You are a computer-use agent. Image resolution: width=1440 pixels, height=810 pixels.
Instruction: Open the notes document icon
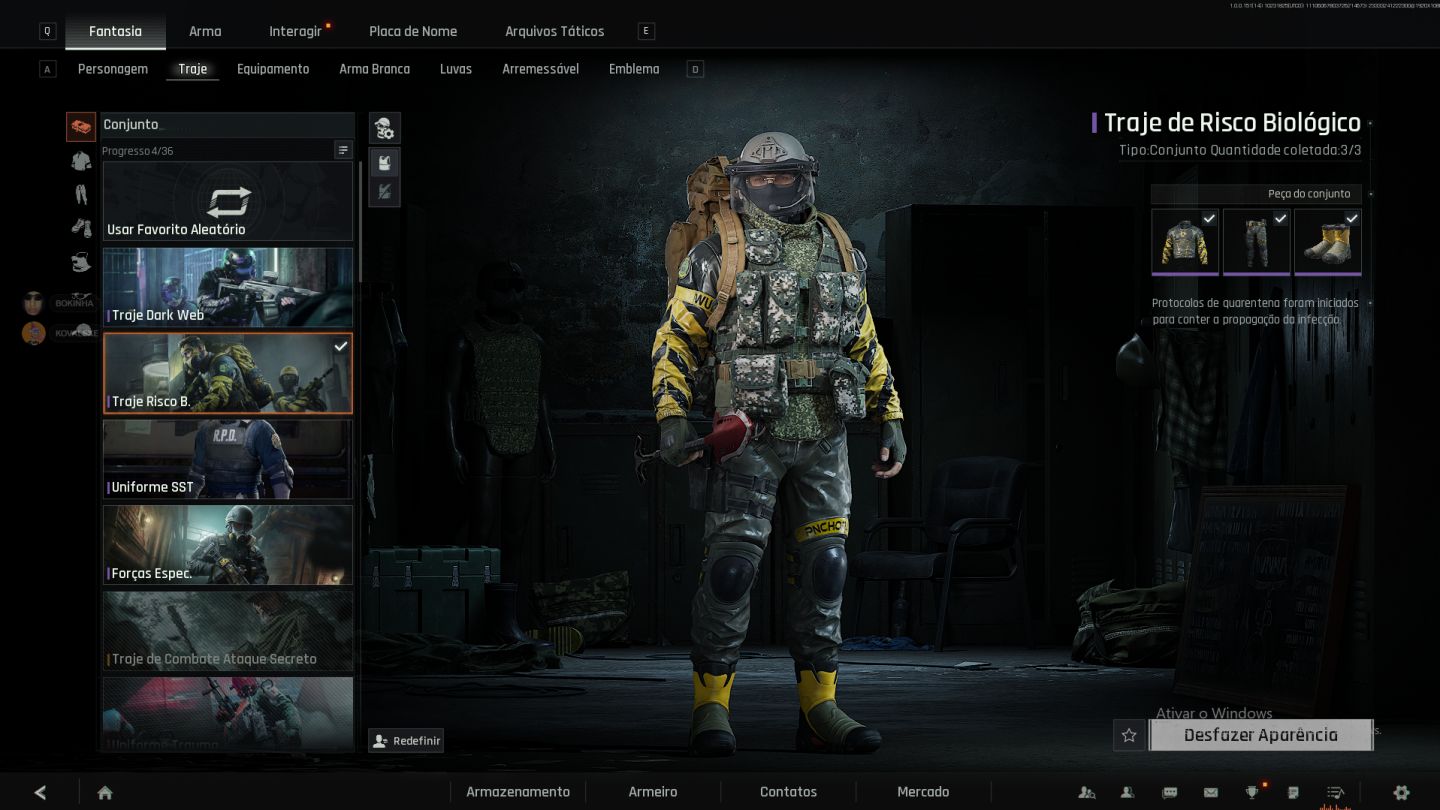click(x=1293, y=792)
